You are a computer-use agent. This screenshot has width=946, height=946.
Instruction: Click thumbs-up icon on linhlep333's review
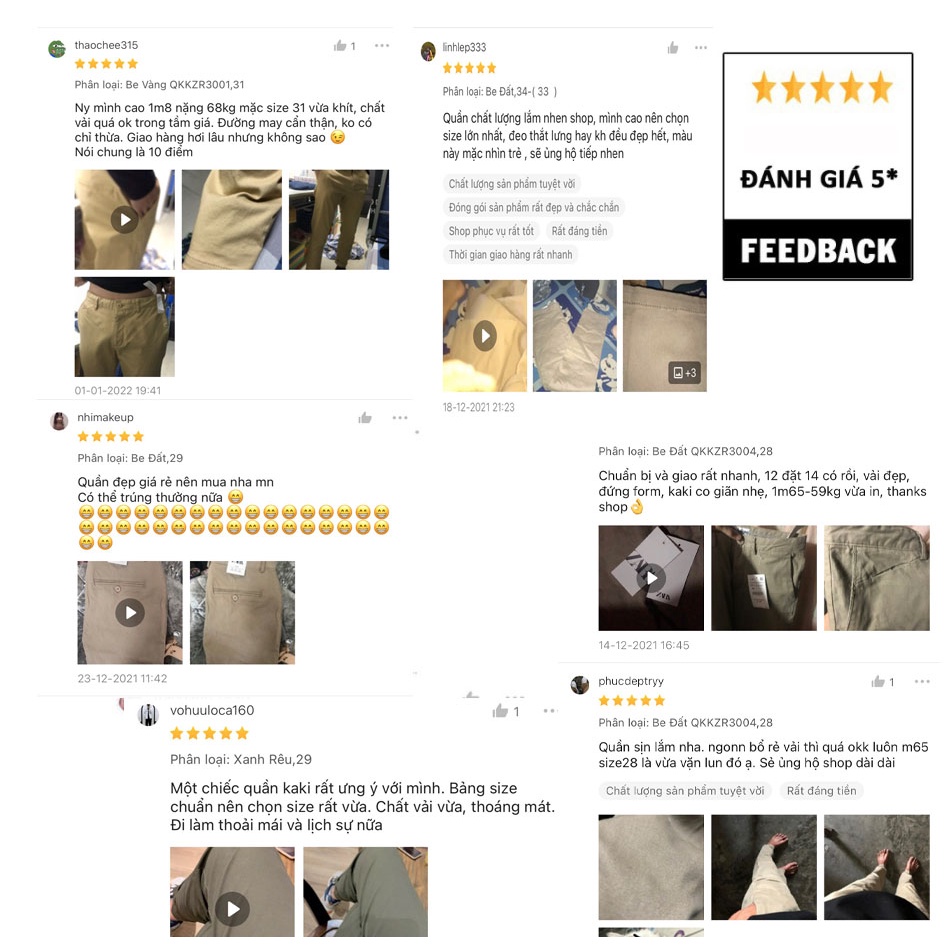pyautogui.click(x=673, y=48)
